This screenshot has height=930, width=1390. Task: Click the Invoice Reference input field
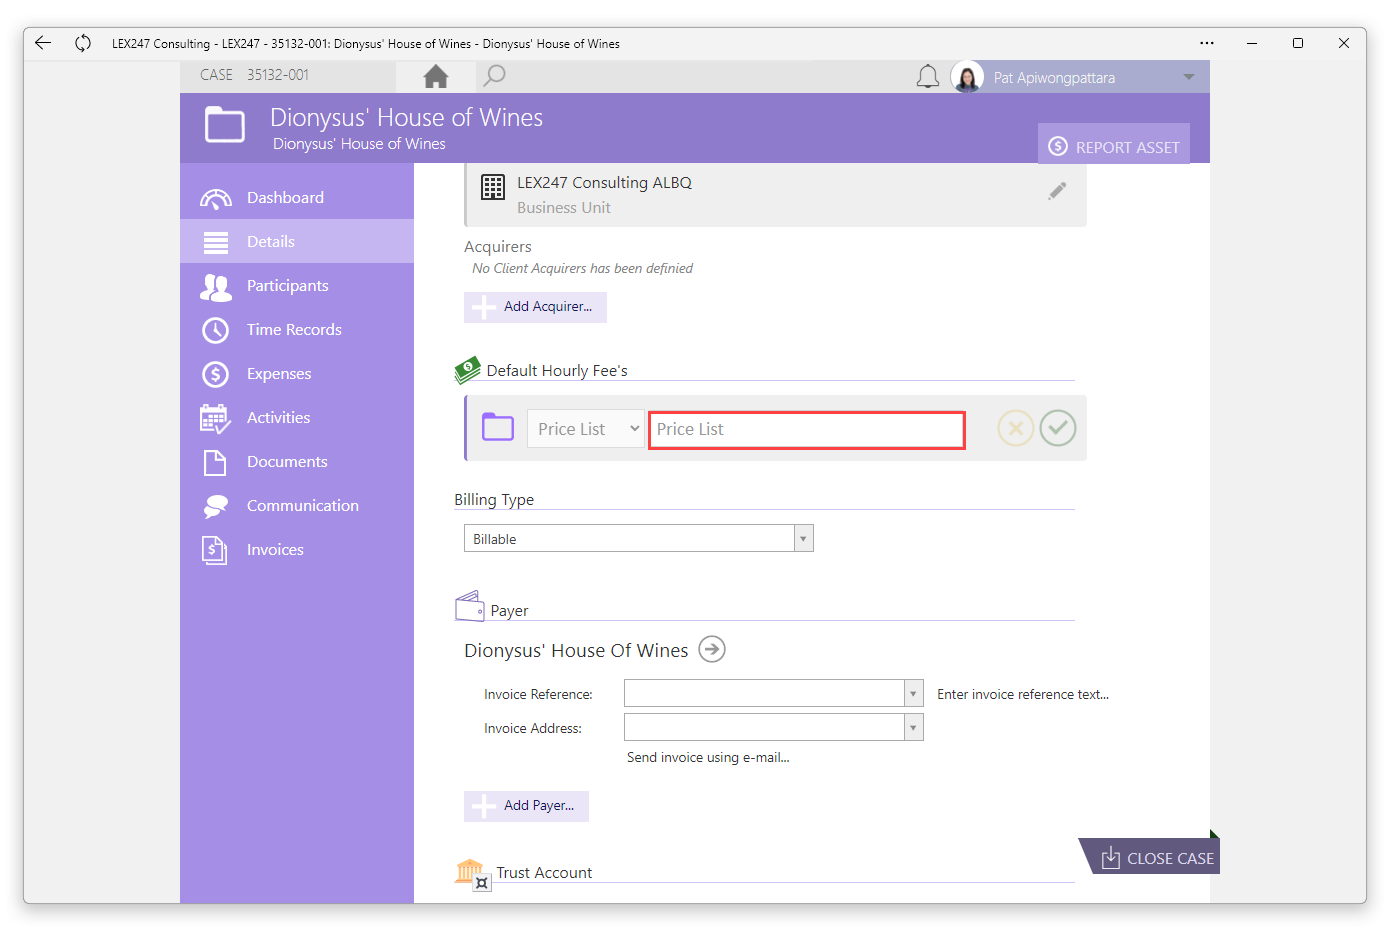pyautogui.click(x=765, y=694)
